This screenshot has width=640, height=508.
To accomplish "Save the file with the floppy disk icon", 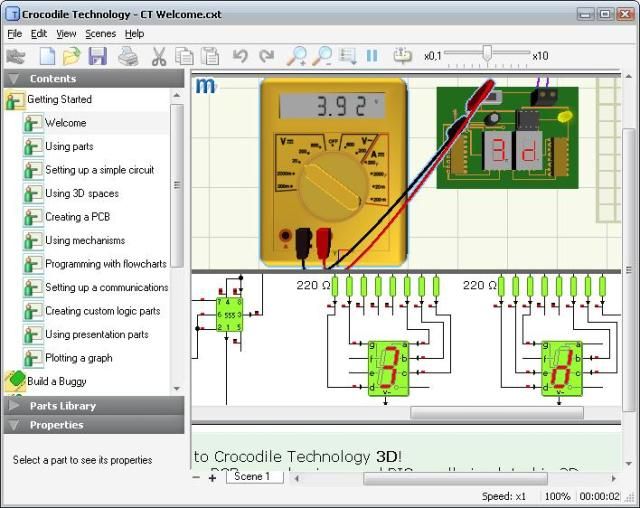I will [x=98, y=56].
